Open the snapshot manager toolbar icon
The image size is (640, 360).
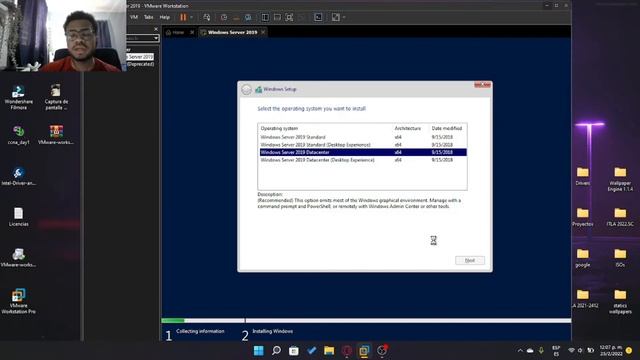[x=248, y=17]
